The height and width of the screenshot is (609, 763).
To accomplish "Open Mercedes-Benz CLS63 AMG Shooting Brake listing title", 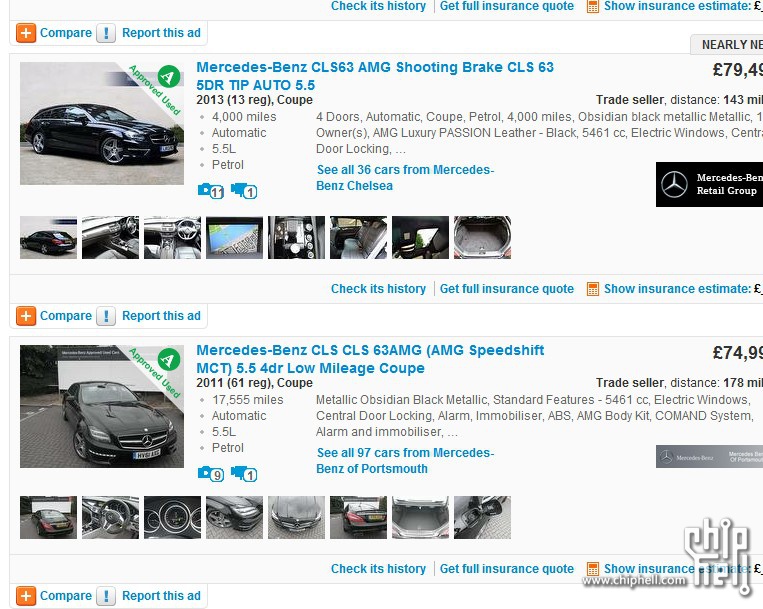I will tap(375, 76).
